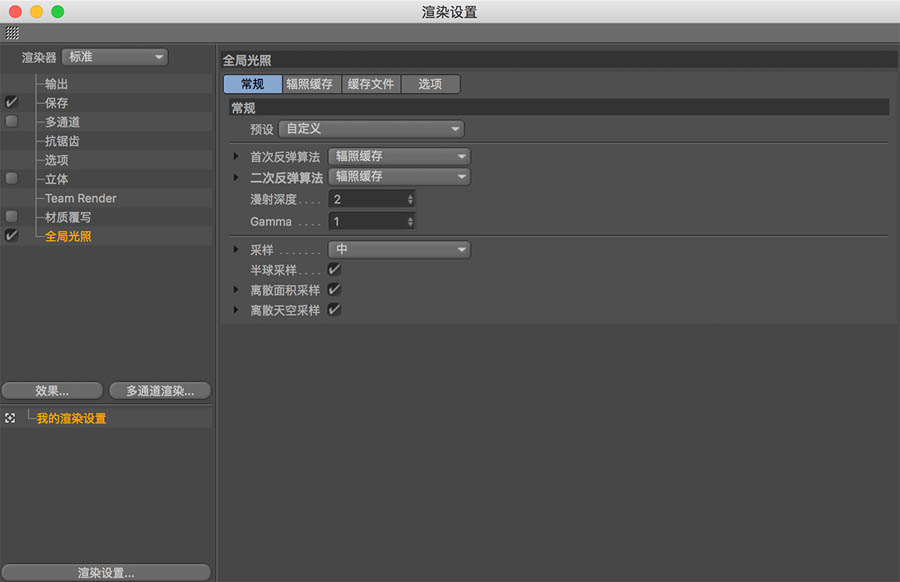Click the Gamma value input field
Screen dimensions: 900x582
tap(366, 221)
